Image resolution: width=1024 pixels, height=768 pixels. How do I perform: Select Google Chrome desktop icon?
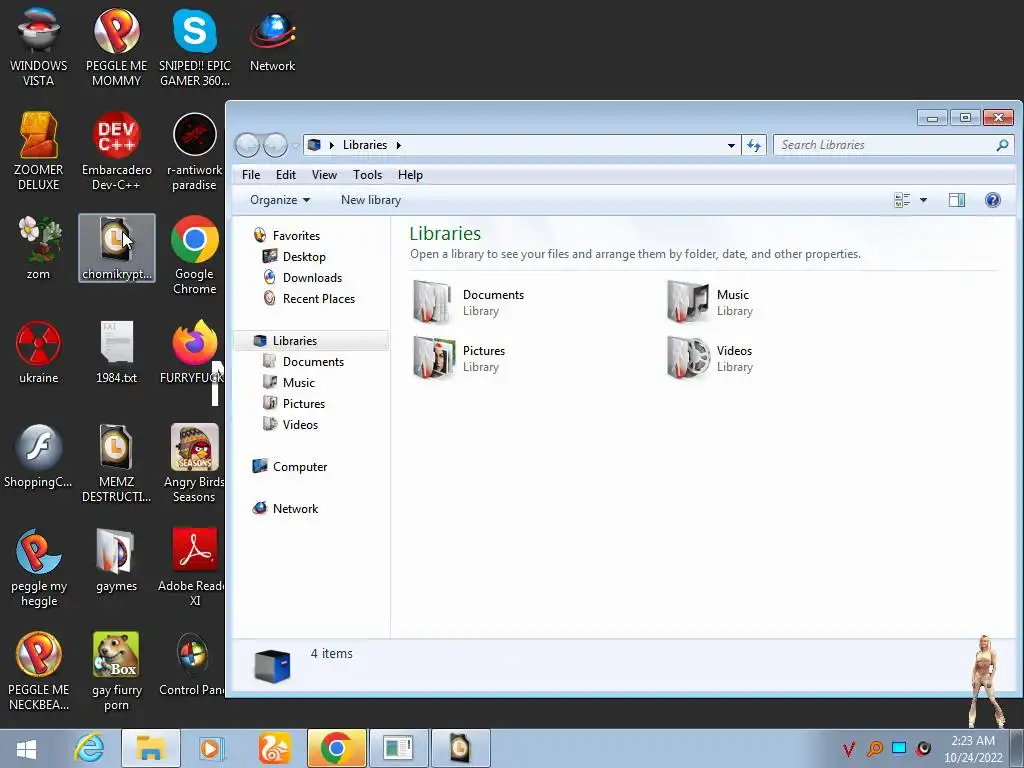pos(195,255)
